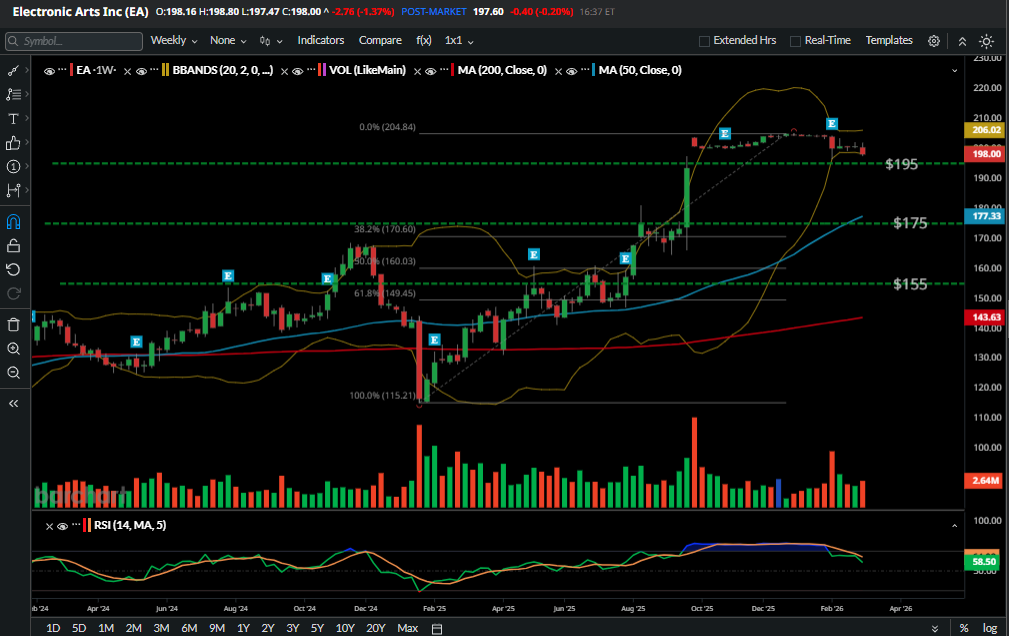Toggle visibility of BBANDS indicator
The height and width of the screenshot is (636, 1009).
click(x=141, y=71)
